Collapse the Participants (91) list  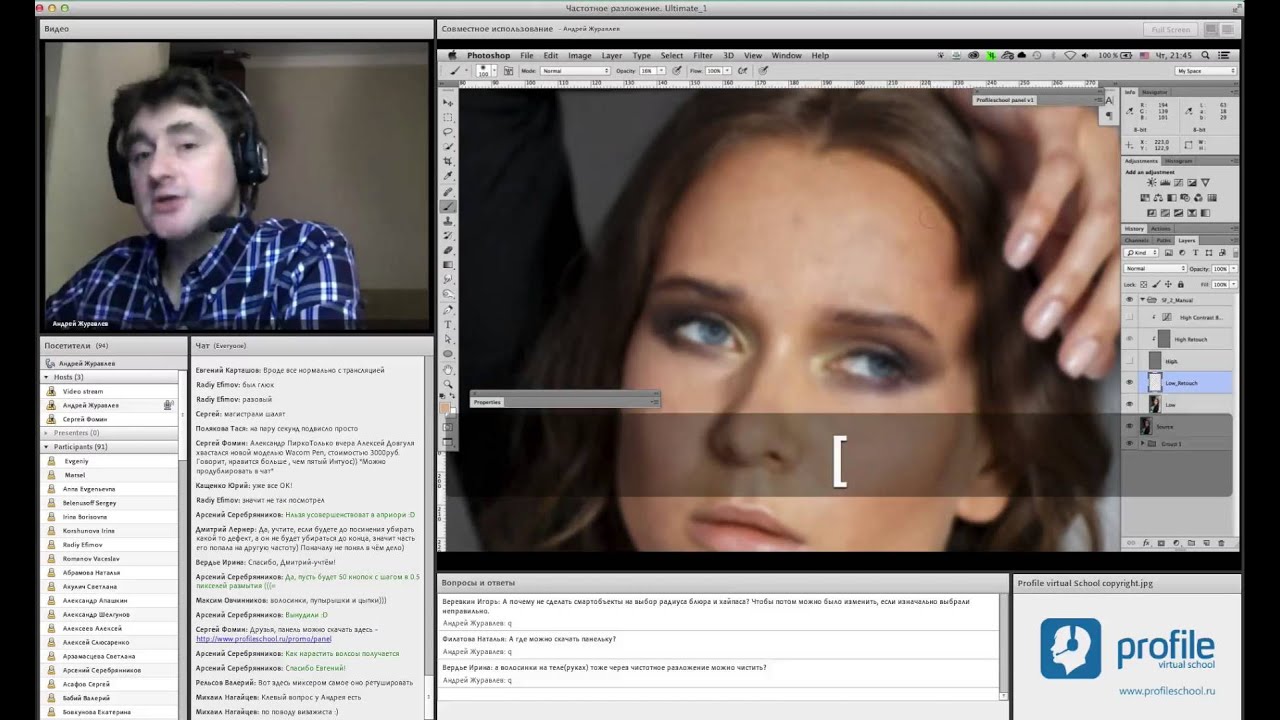(x=47, y=447)
